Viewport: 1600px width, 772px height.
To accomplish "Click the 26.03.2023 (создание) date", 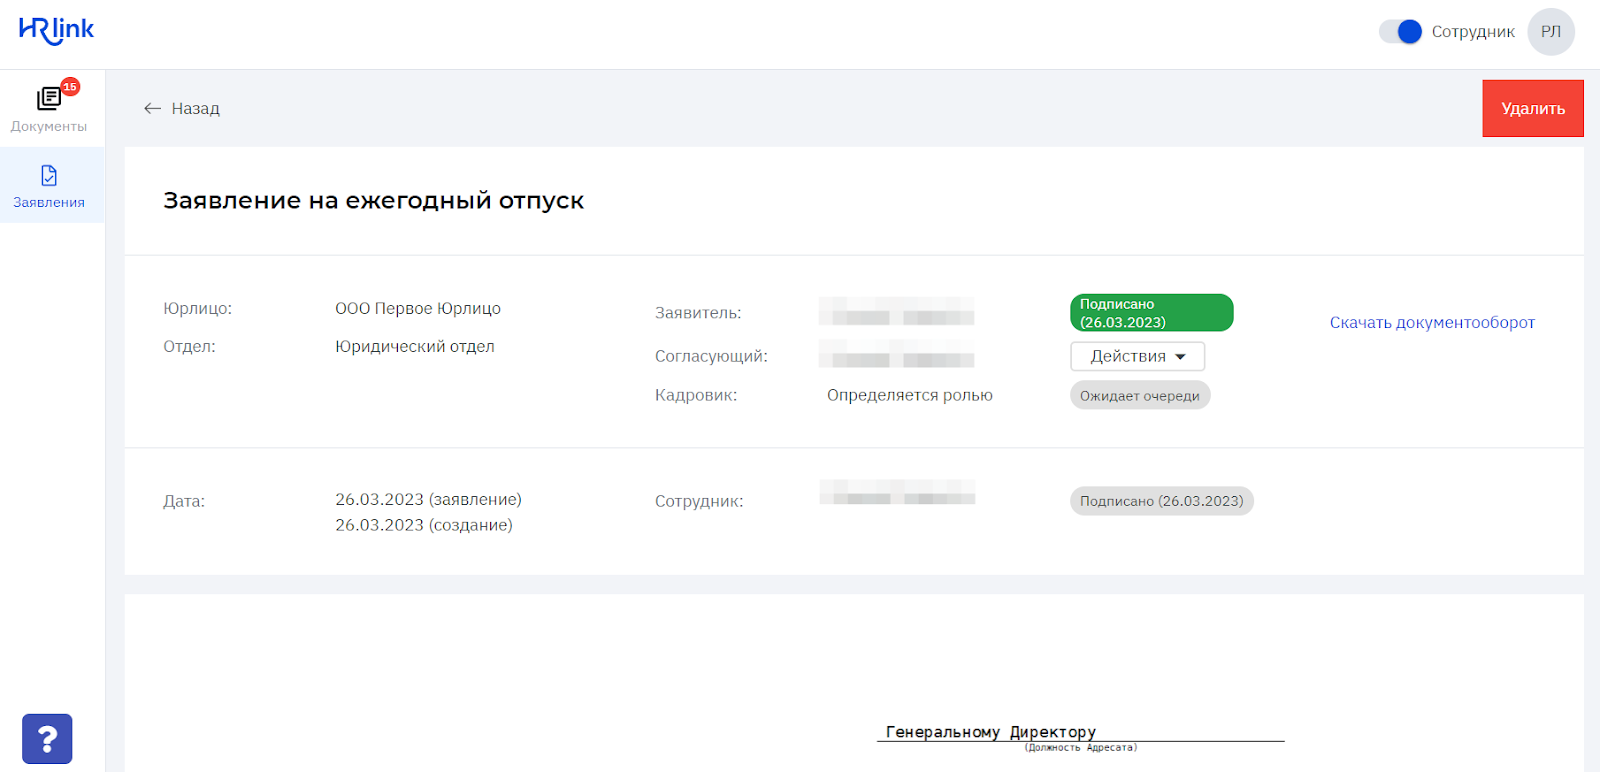I will point(424,525).
